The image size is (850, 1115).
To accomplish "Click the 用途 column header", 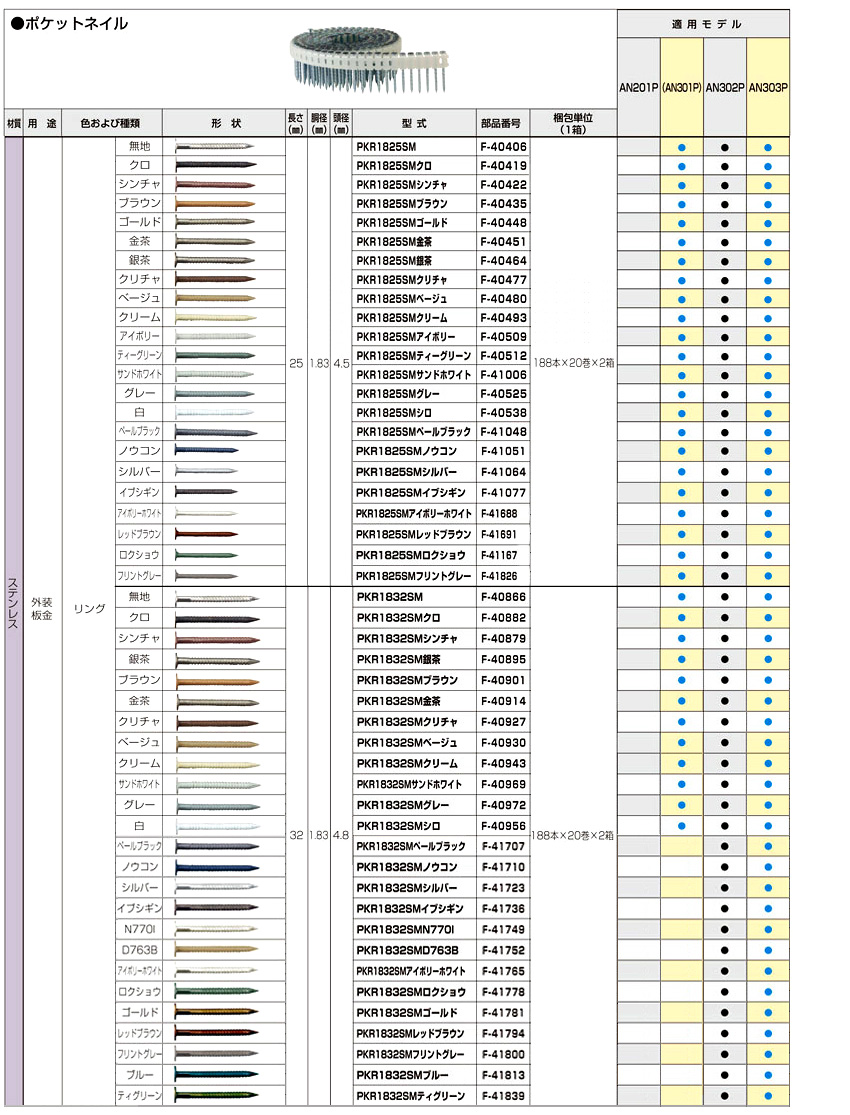I will click(42, 123).
